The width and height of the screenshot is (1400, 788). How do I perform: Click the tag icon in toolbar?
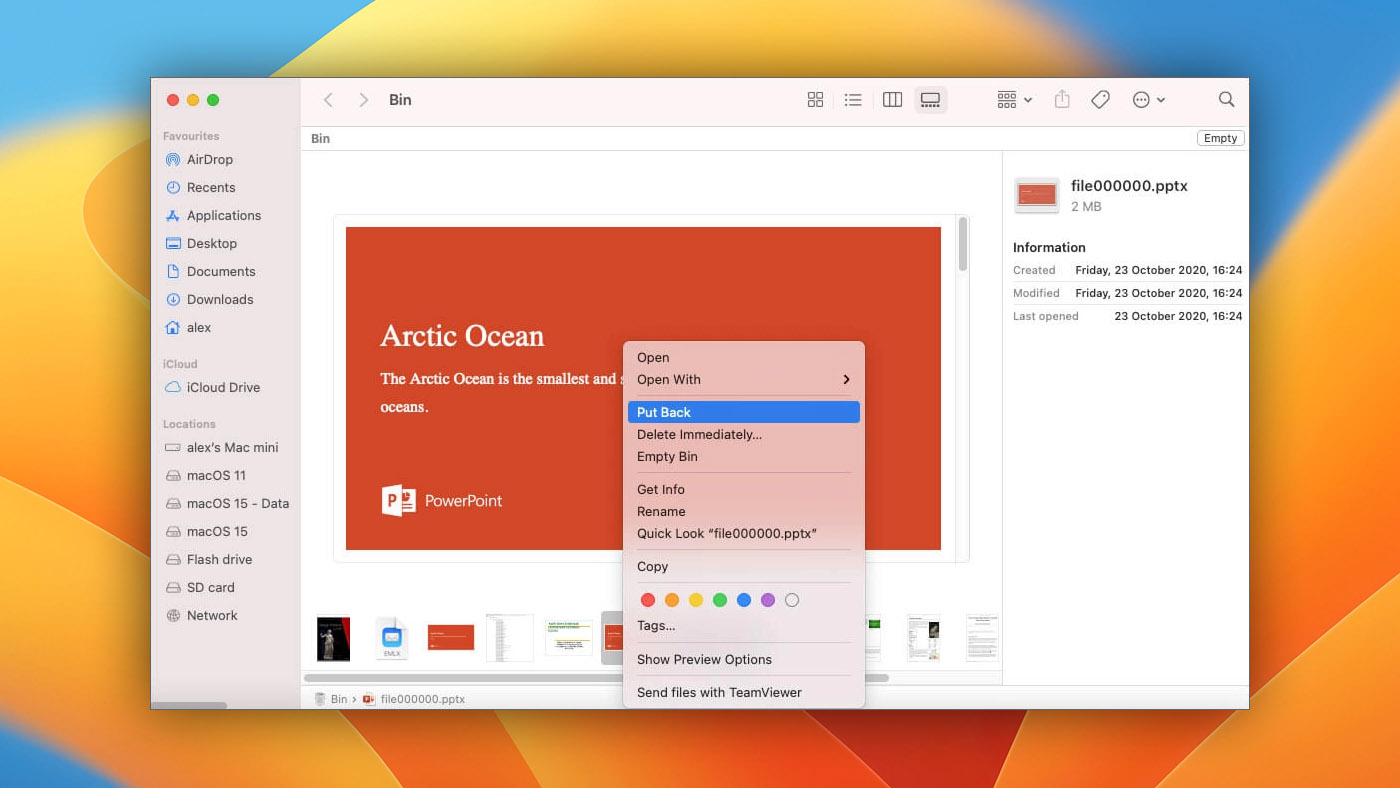tap(1100, 100)
